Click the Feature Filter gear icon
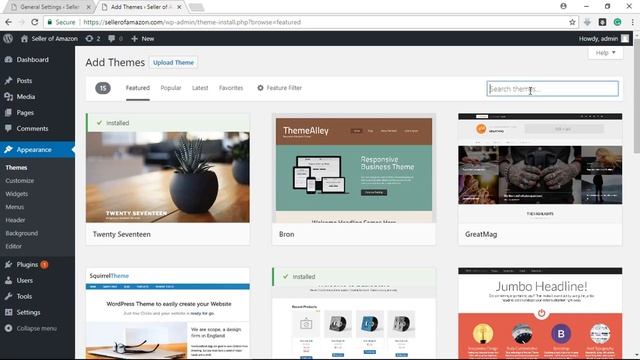This screenshot has height=360, width=640. [x=260, y=88]
